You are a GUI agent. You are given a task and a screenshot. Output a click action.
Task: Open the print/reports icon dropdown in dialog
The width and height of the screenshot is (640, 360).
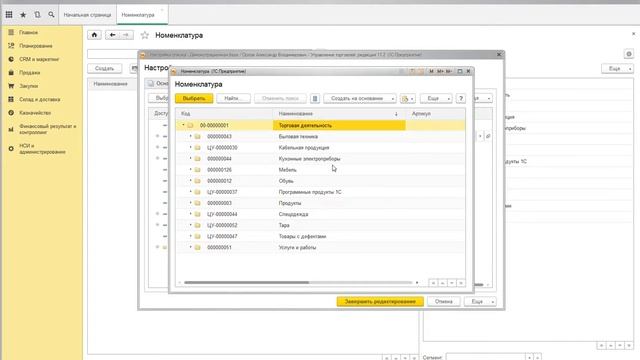(407, 98)
